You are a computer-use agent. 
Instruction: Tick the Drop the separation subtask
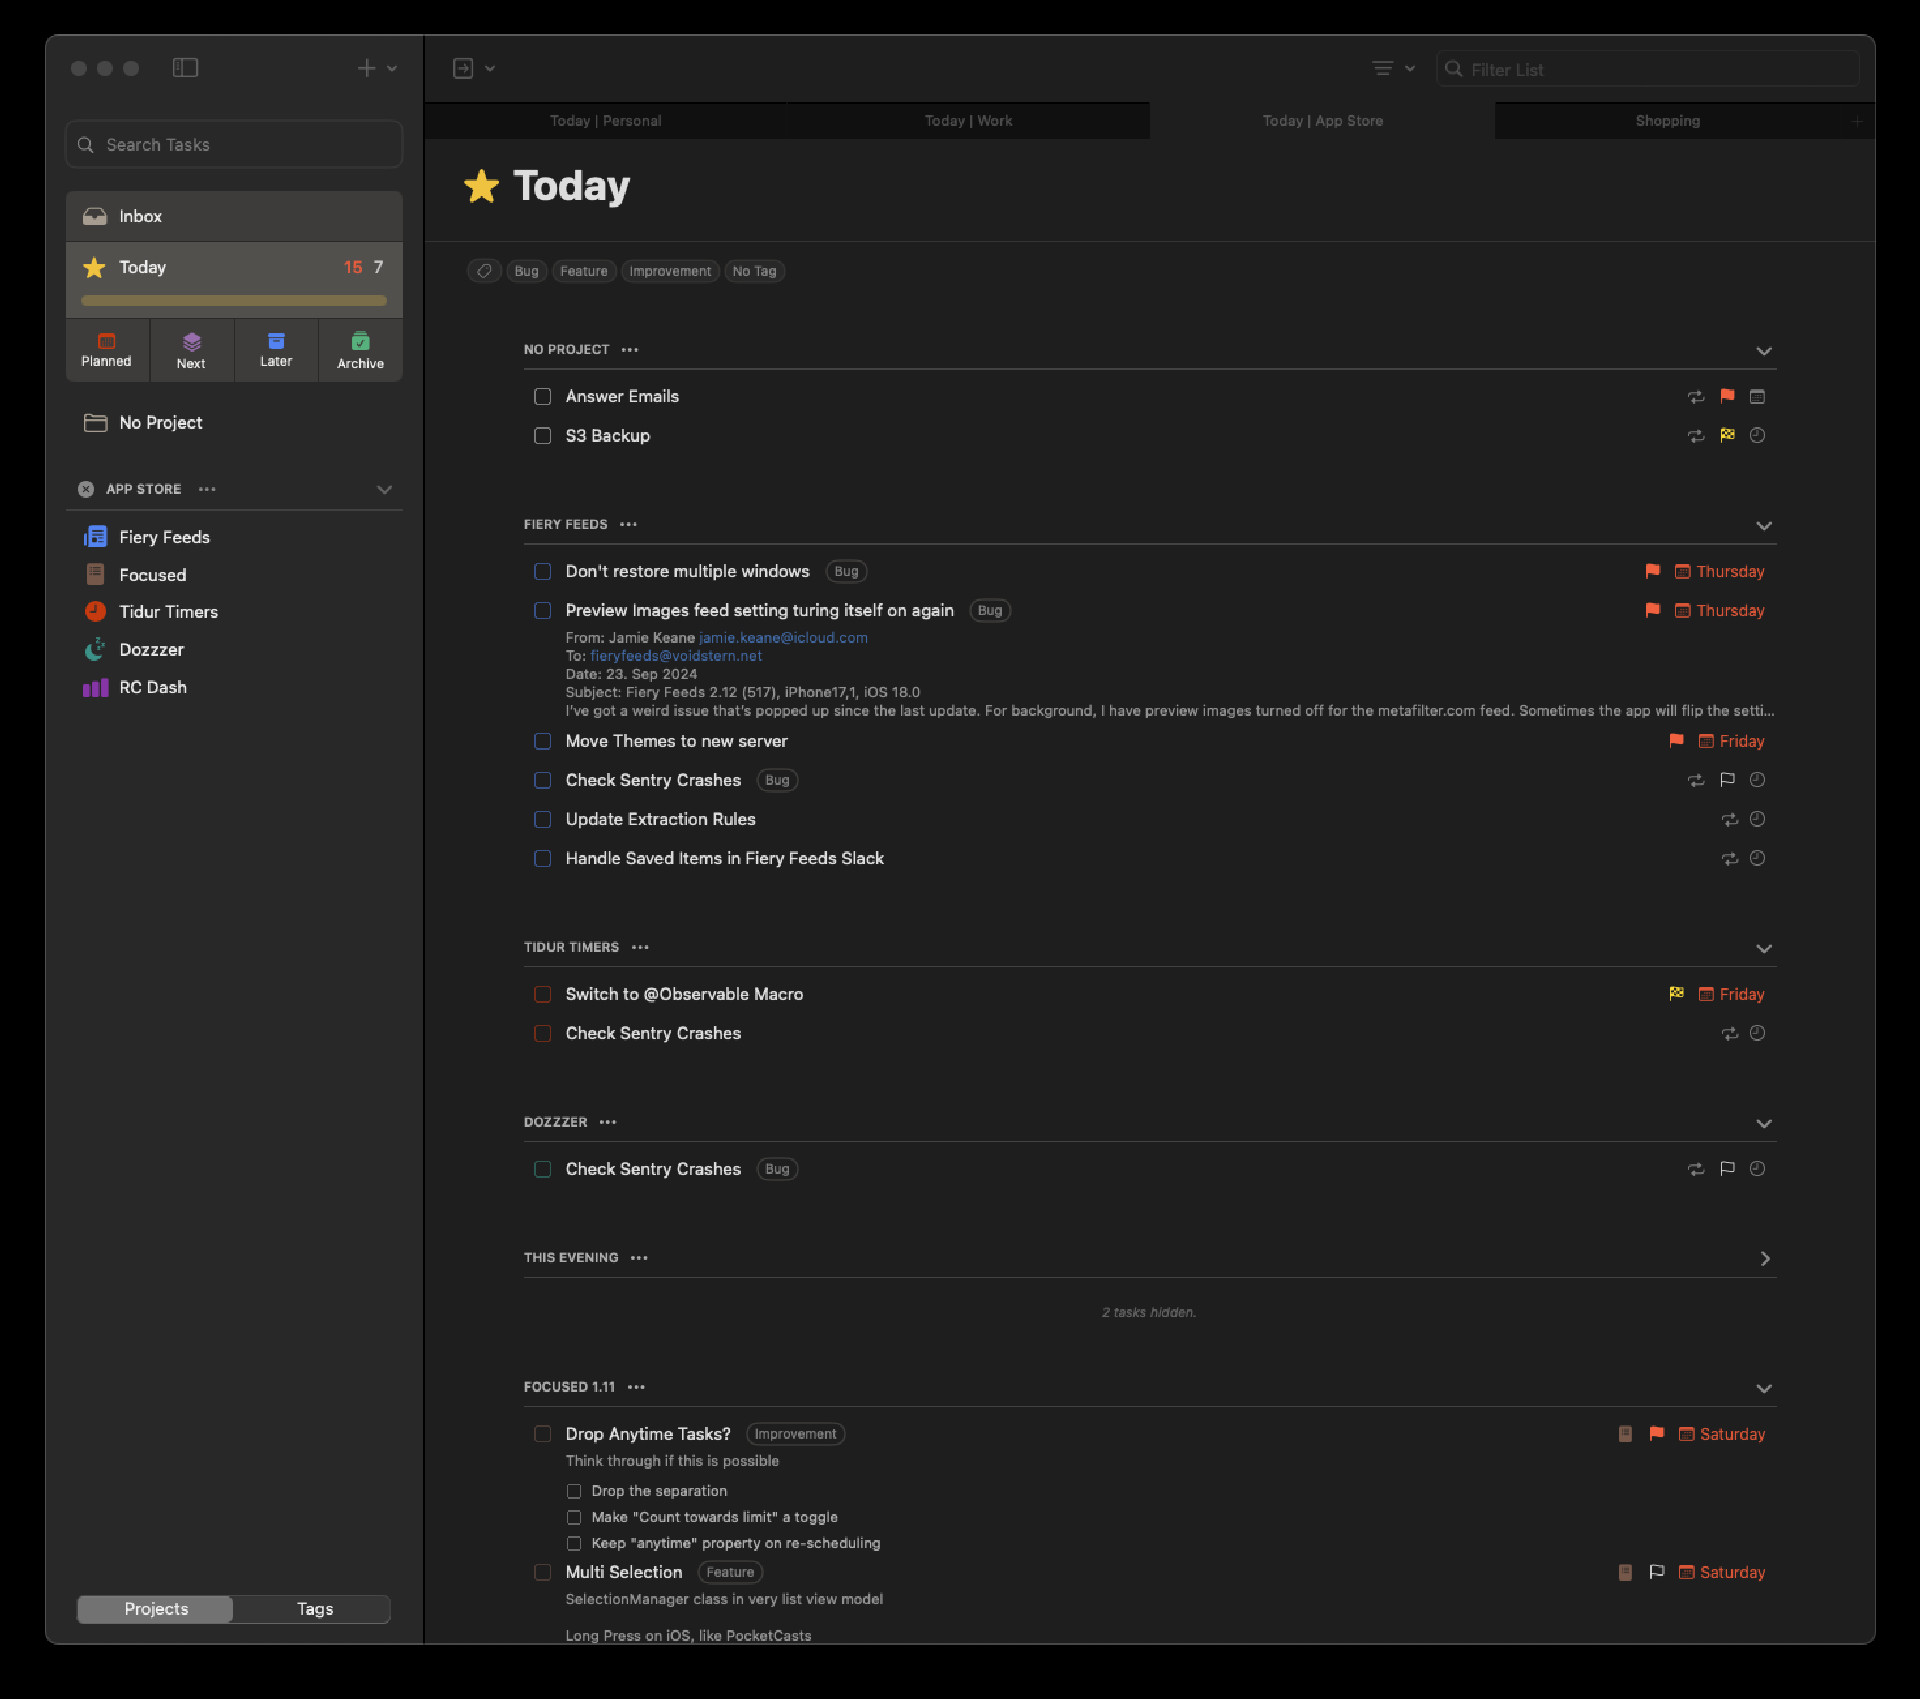tap(574, 1491)
